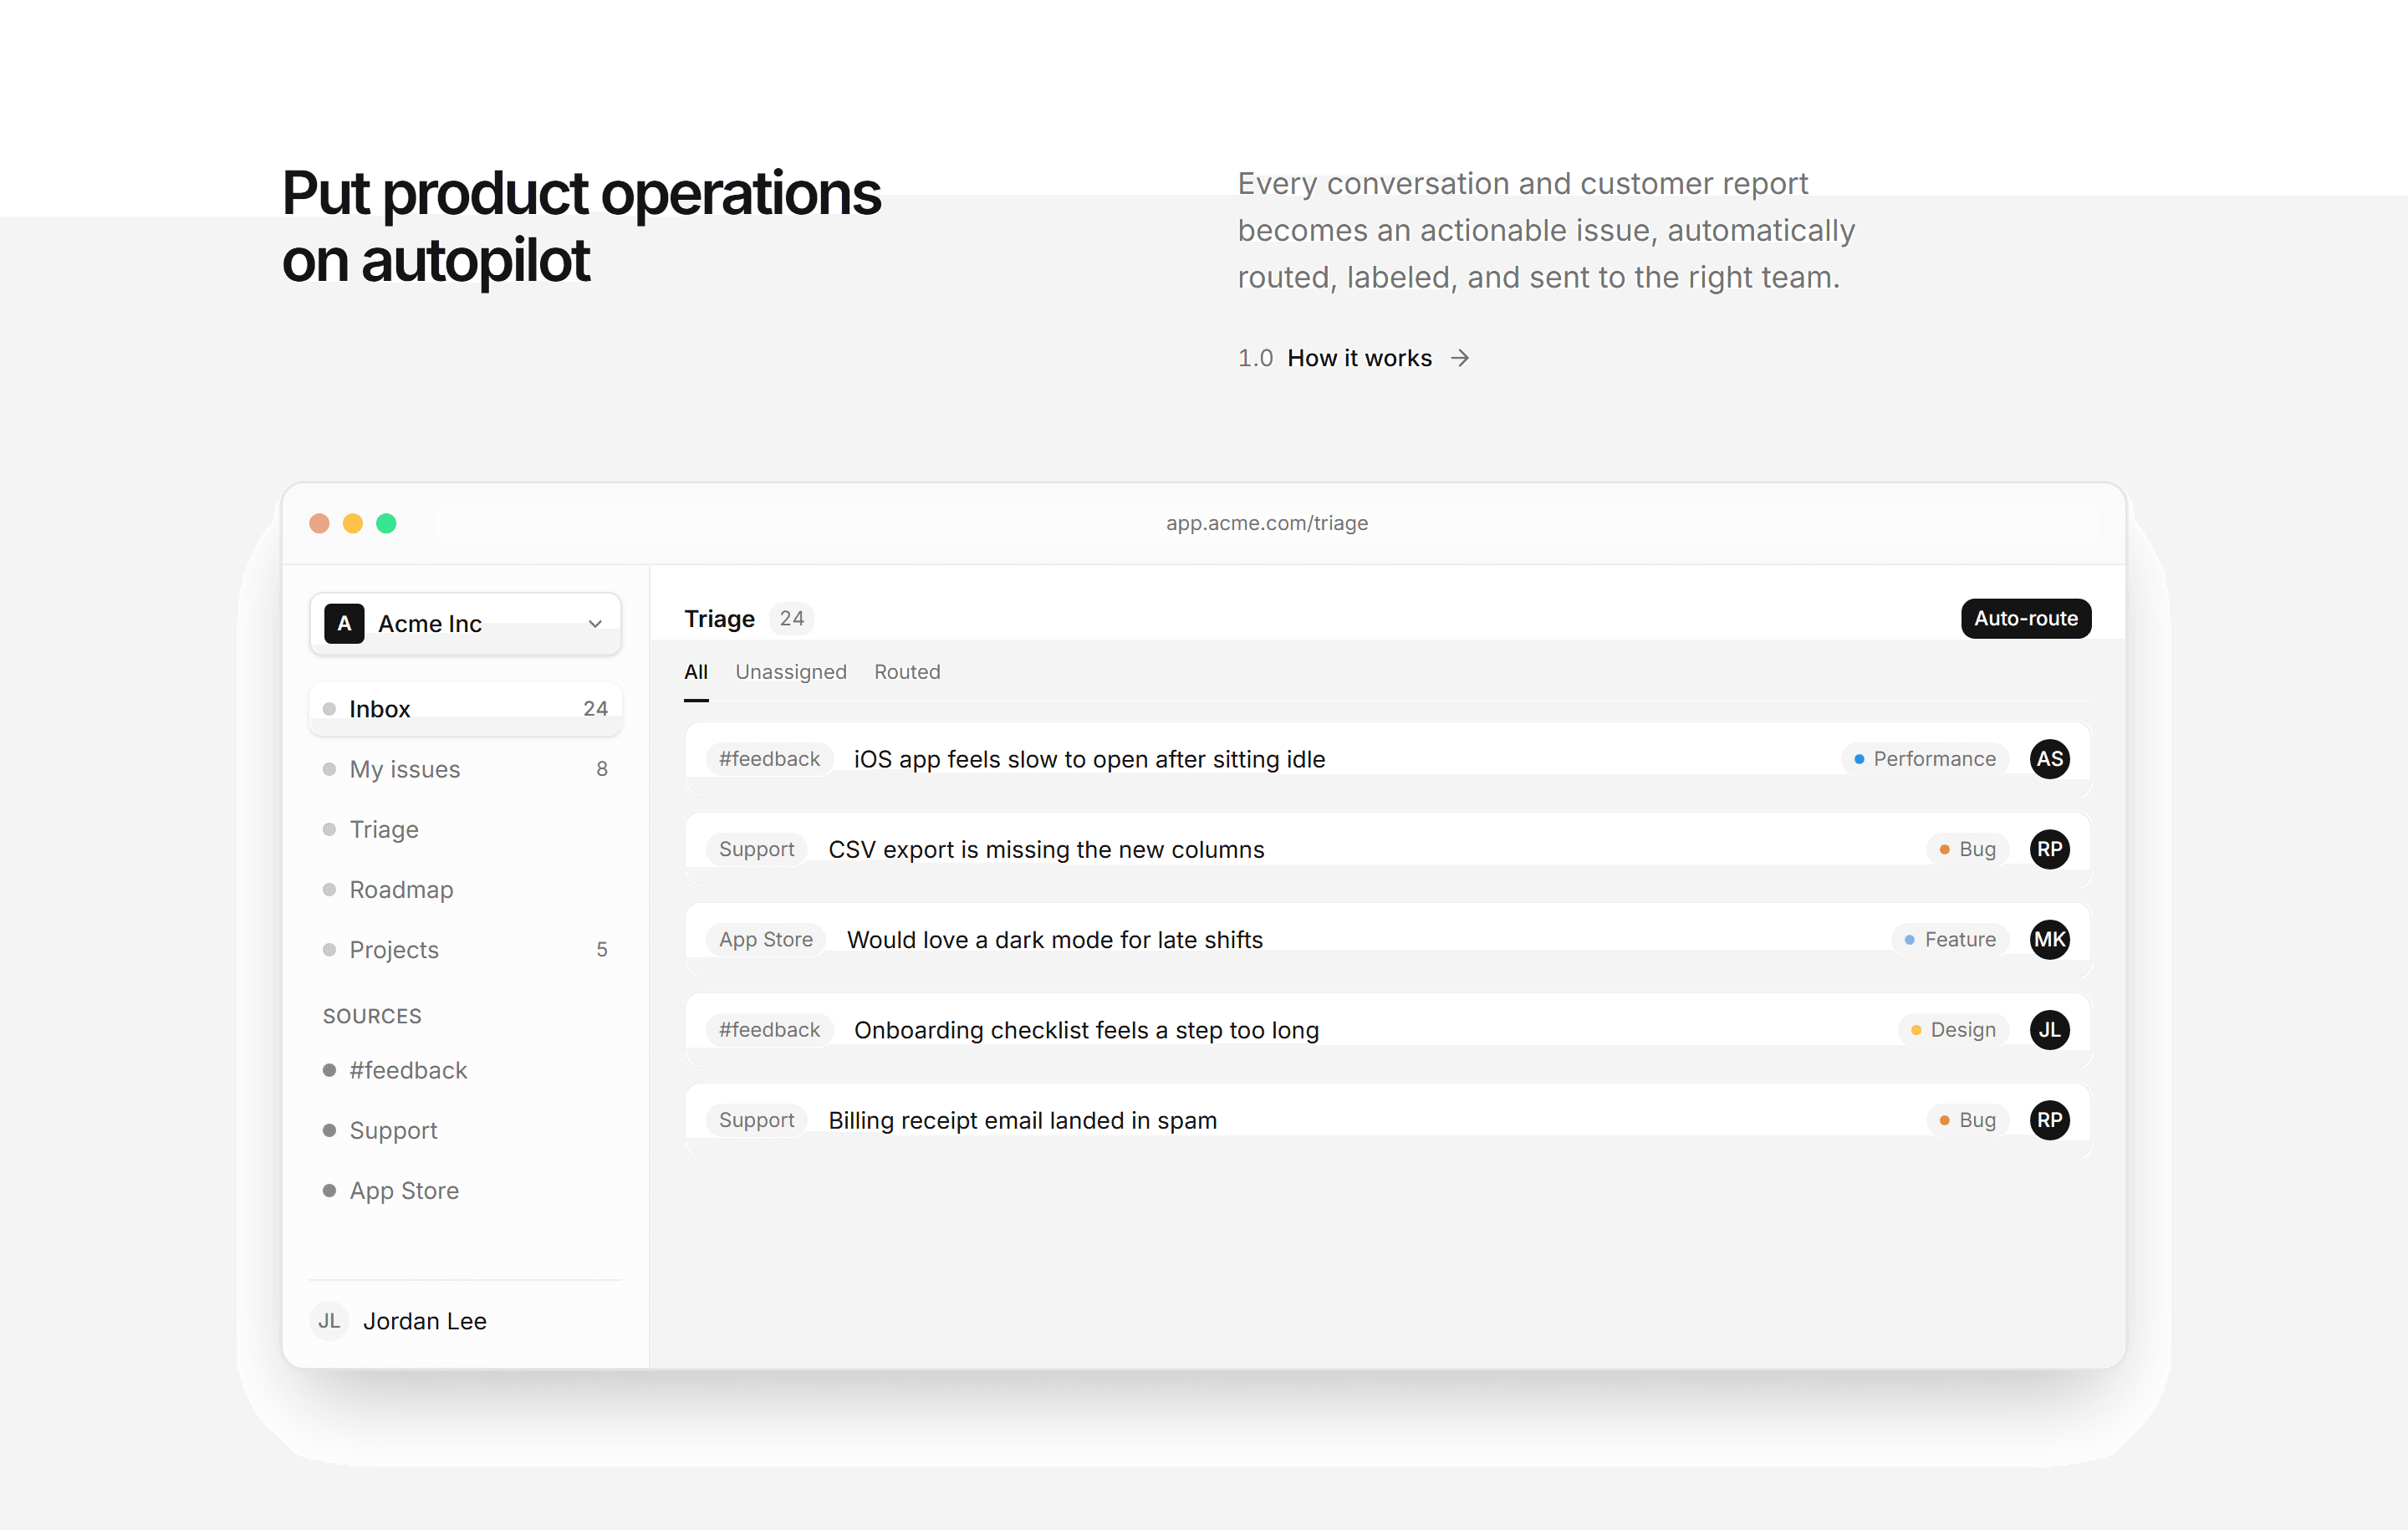The height and width of the screenshot is (1530, 2408).
Task: Click the #feedback tag on iOS app row
Action: point(769,759)
